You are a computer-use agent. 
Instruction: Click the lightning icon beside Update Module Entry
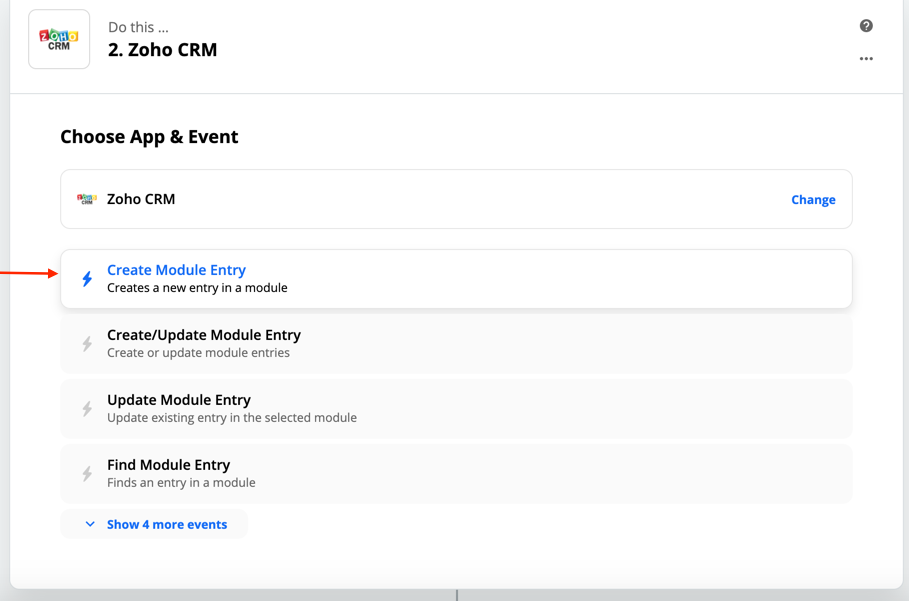(87, 409)
